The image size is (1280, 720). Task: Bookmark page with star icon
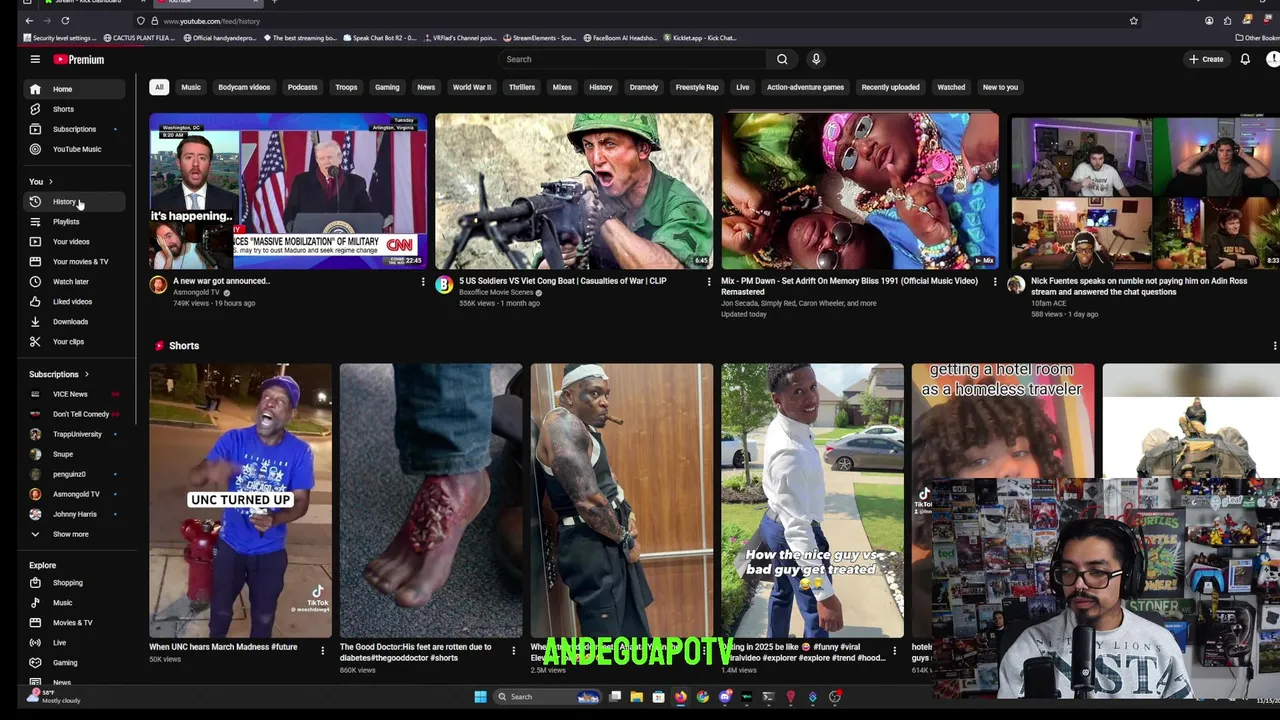[1133, 21]
